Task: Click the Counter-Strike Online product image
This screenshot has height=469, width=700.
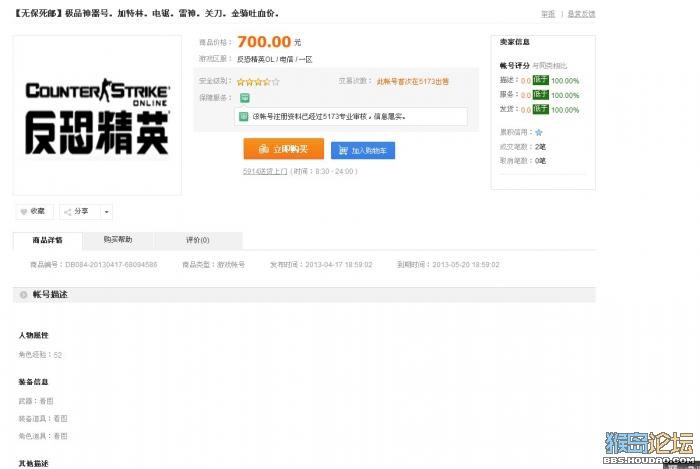Action: [x=97, y=115]
